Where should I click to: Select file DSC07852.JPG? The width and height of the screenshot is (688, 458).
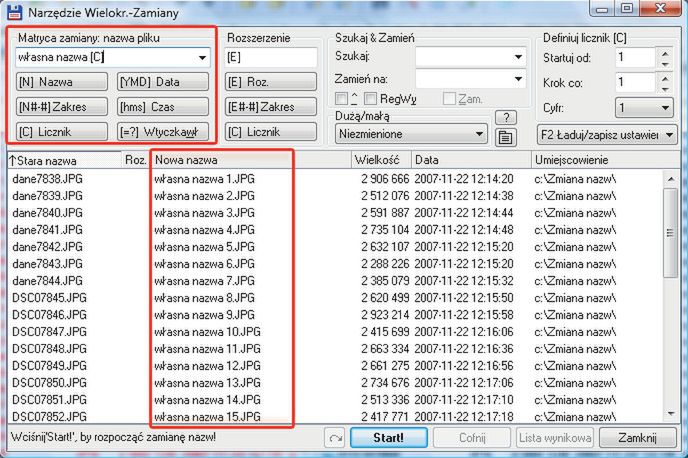pyautogui.click(x=50, y=416)
